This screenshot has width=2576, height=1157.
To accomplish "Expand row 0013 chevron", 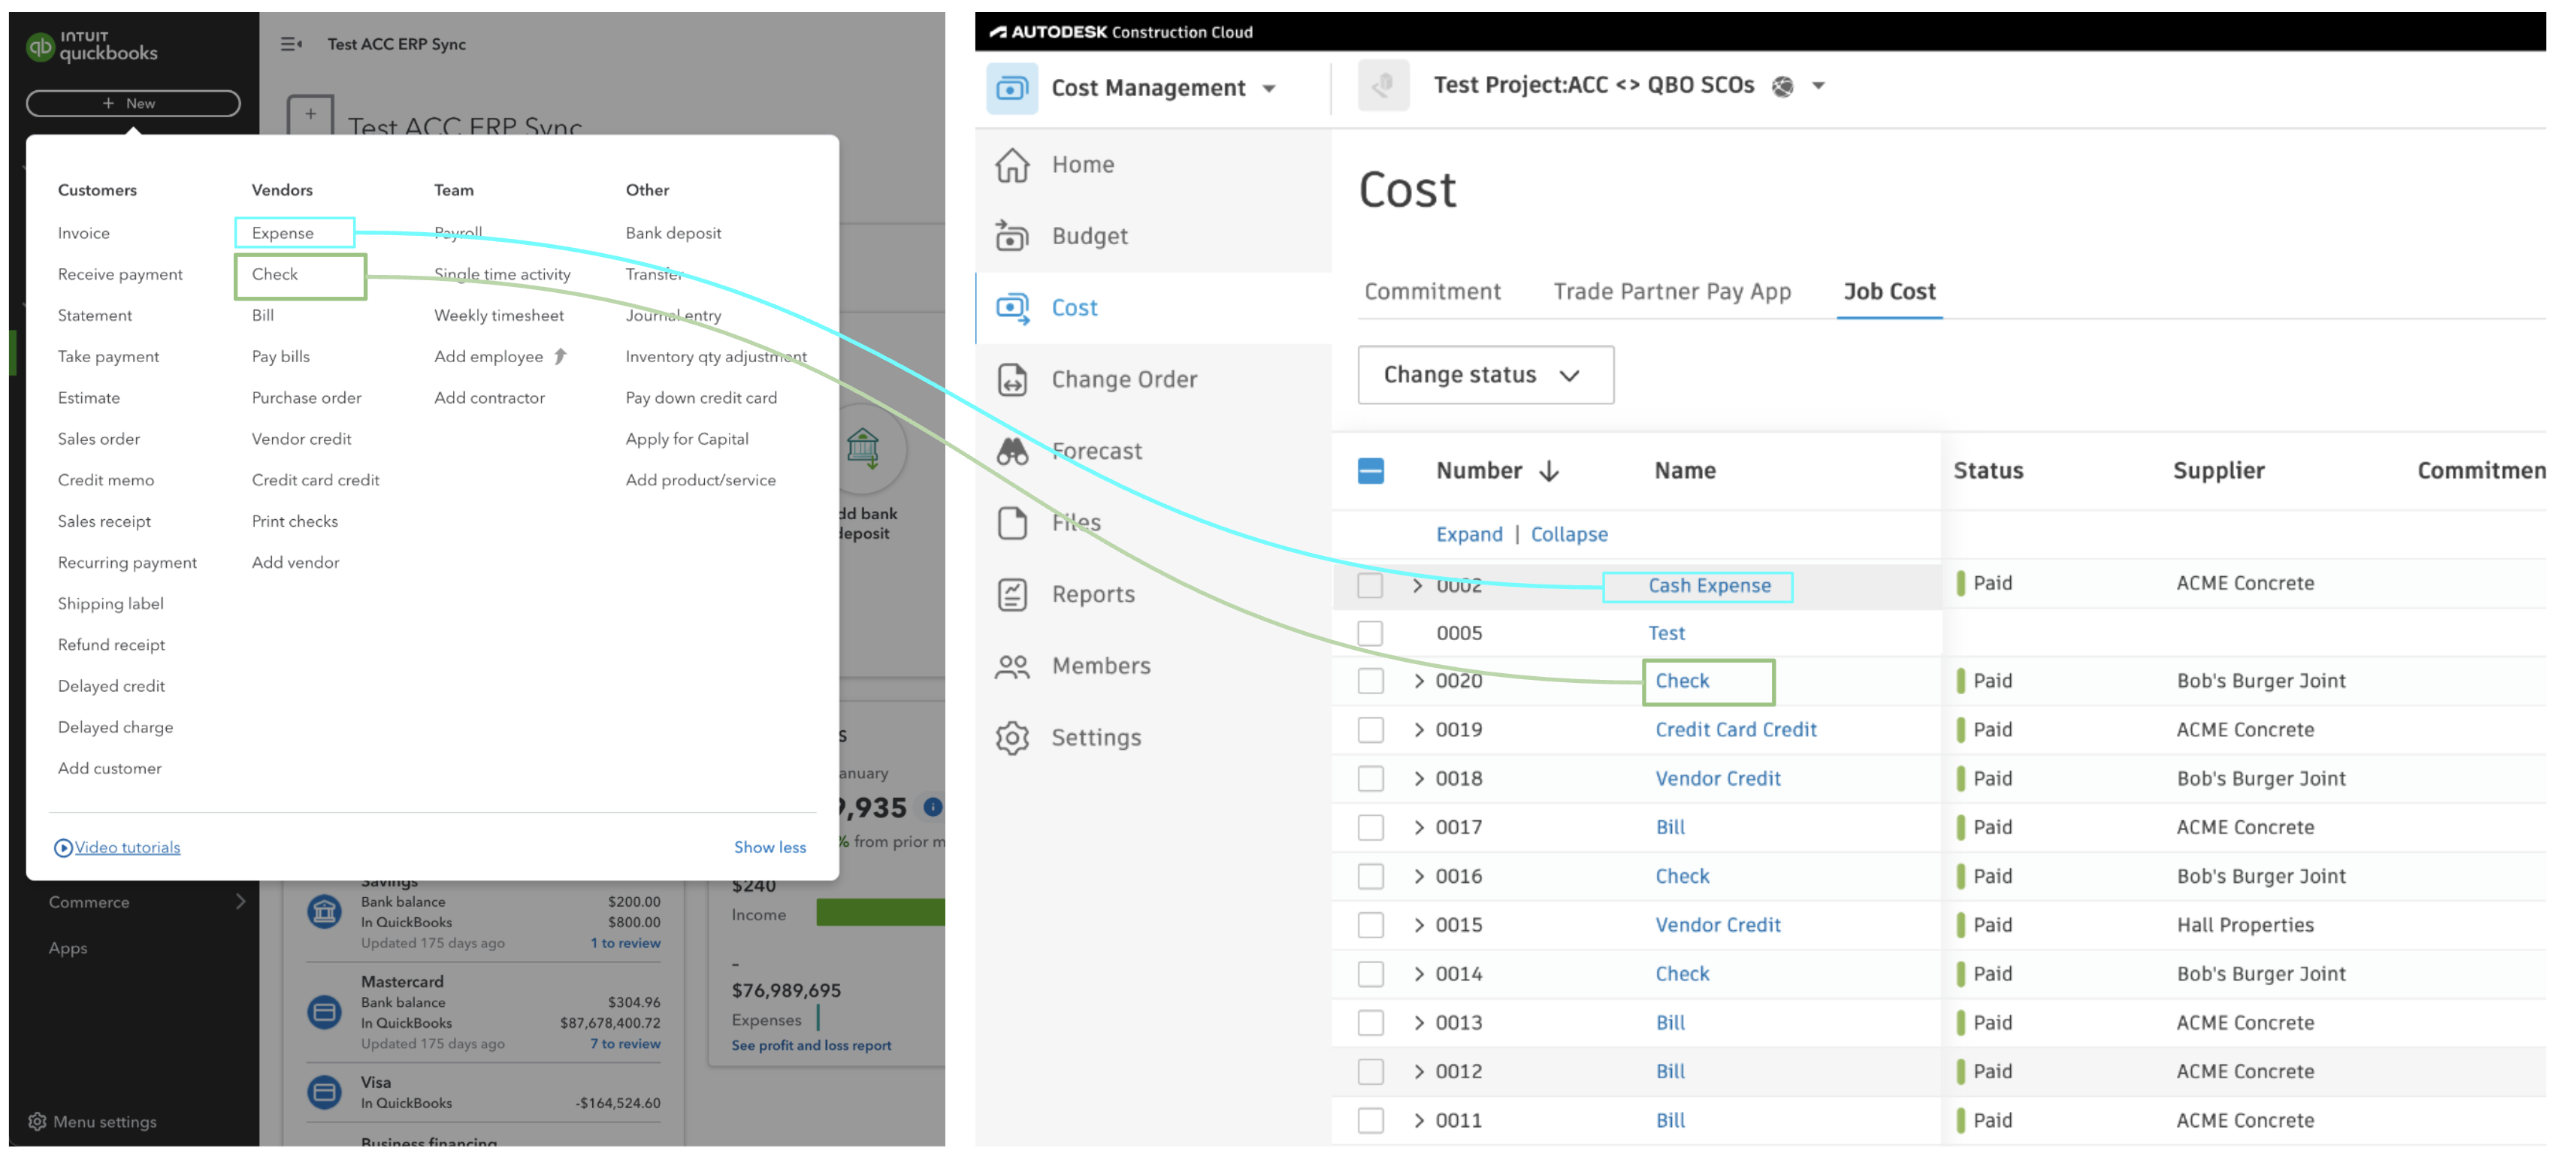I will pyautogui.click(x=1418, y=1023).
